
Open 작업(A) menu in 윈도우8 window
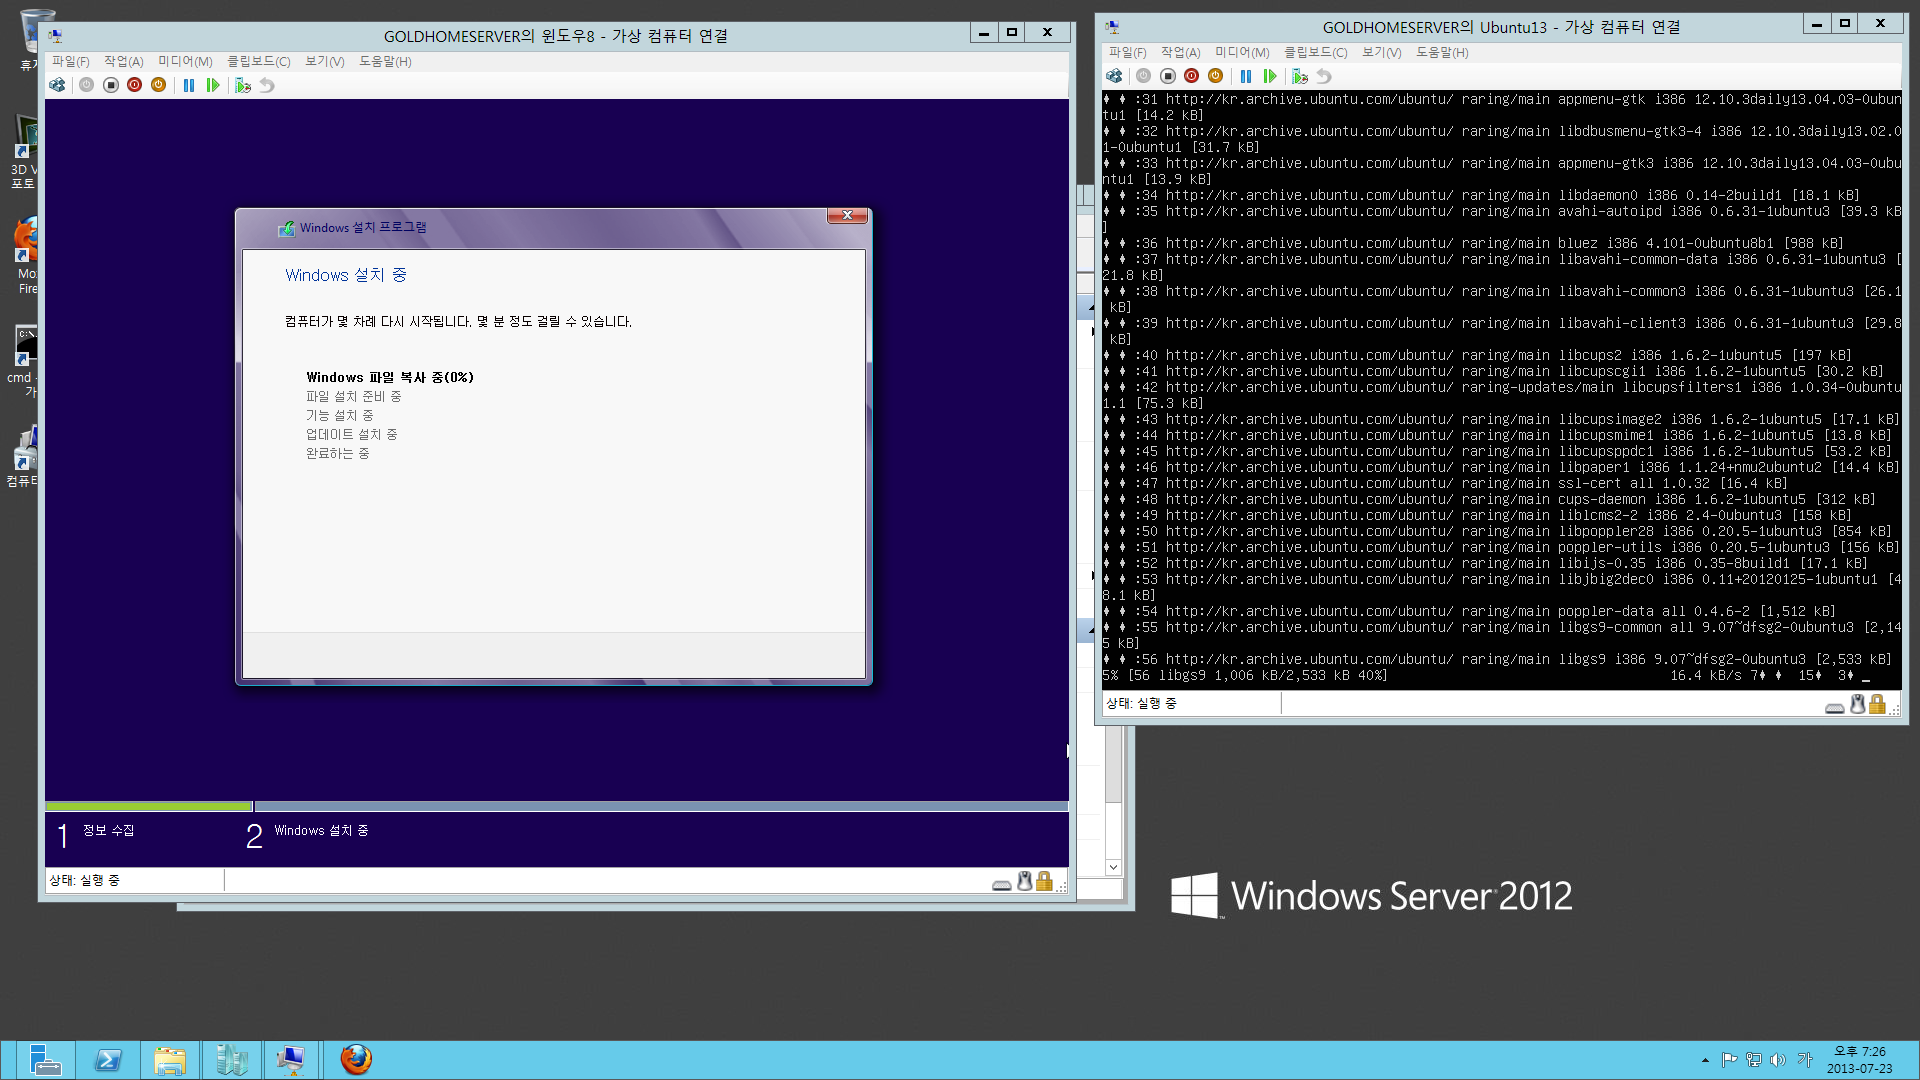pos(124,62)
